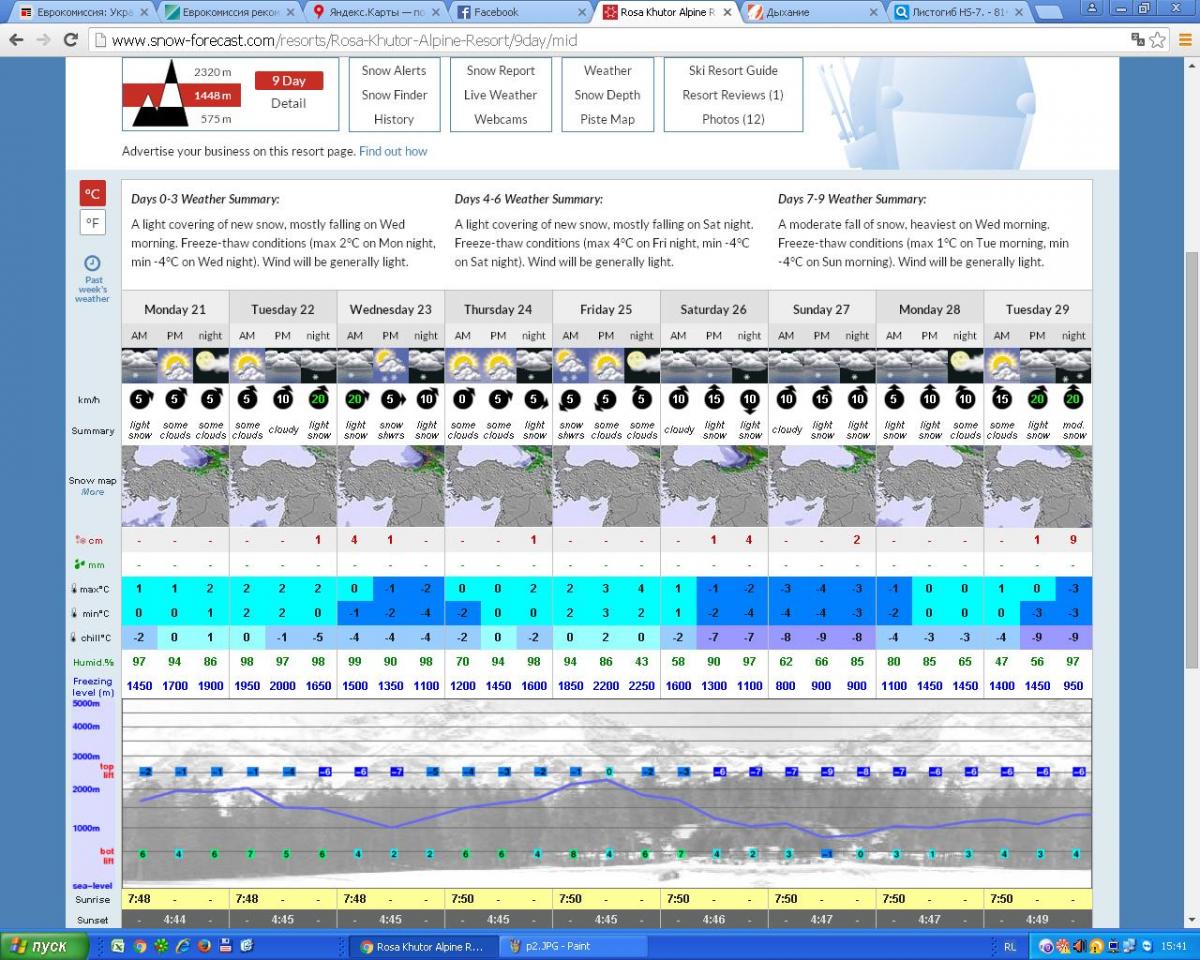This screenshot has width=1200, height=960.
Task: Open Saturday 26 snow map thumbnail
Action: 714,486
